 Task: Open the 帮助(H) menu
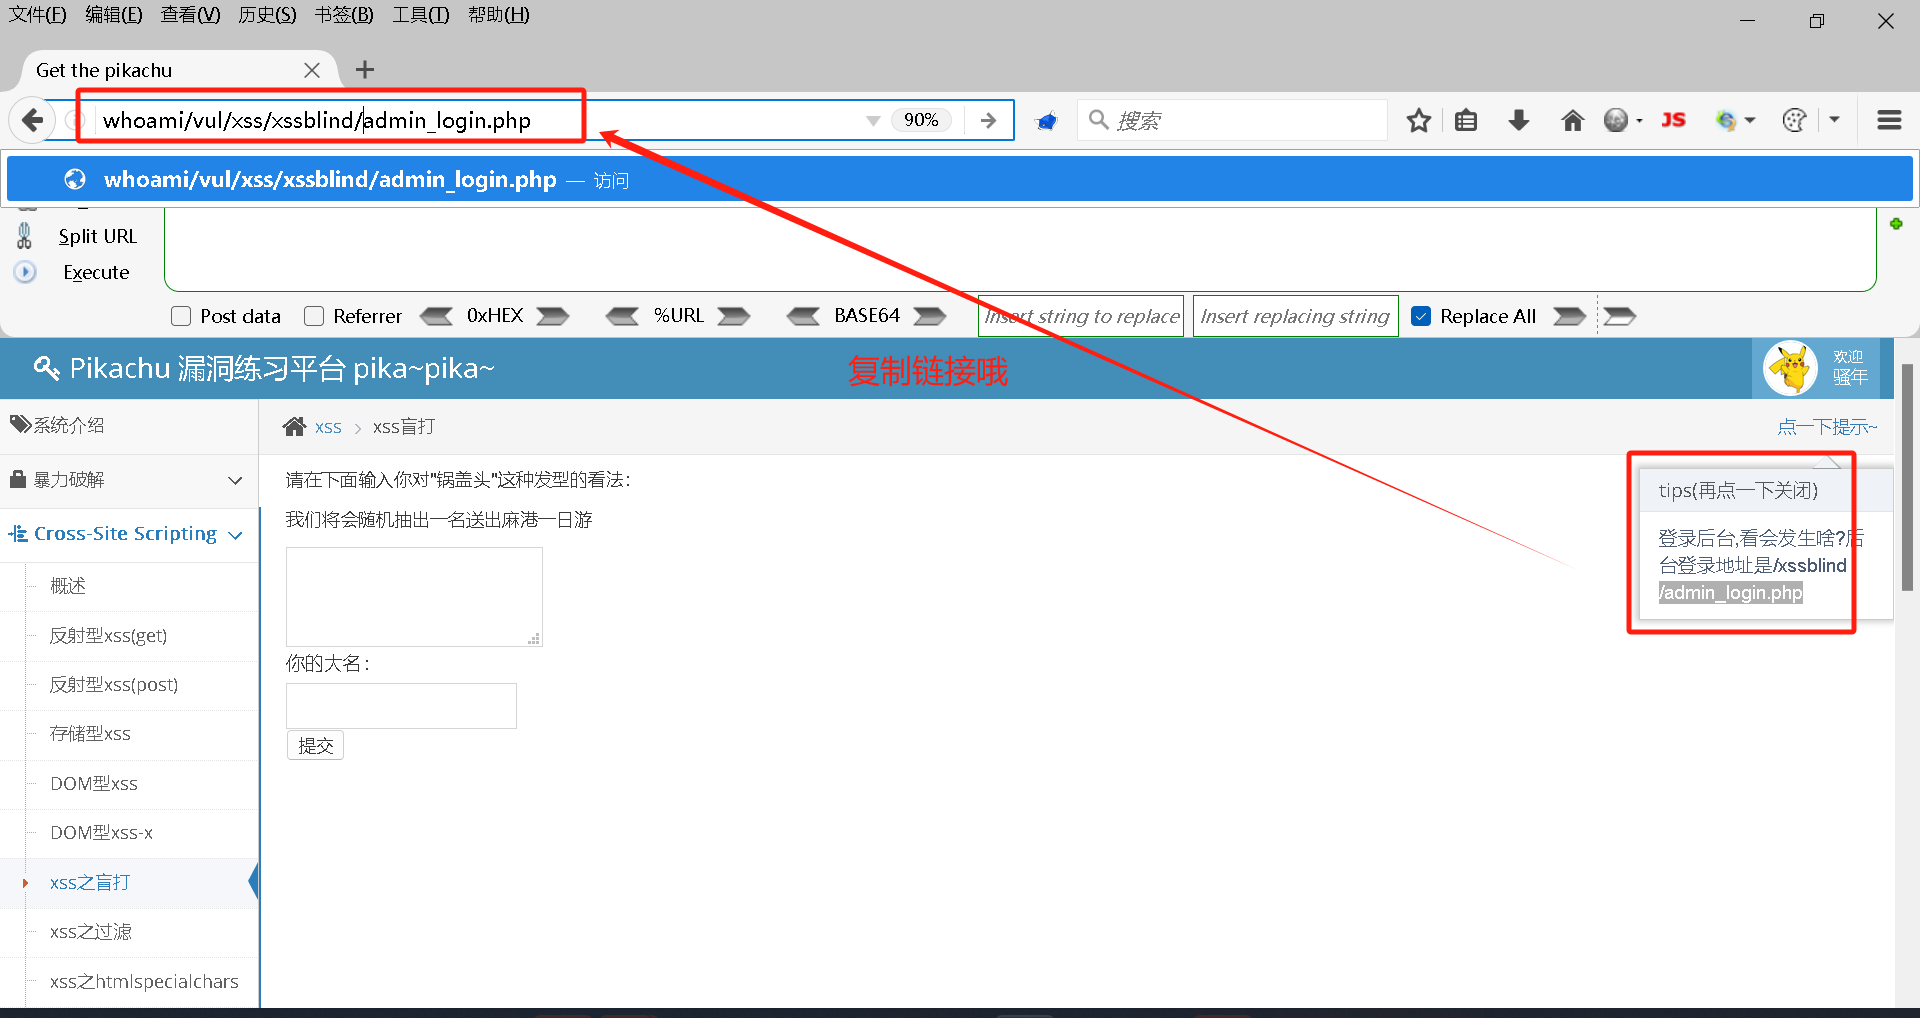coord(499,15)
